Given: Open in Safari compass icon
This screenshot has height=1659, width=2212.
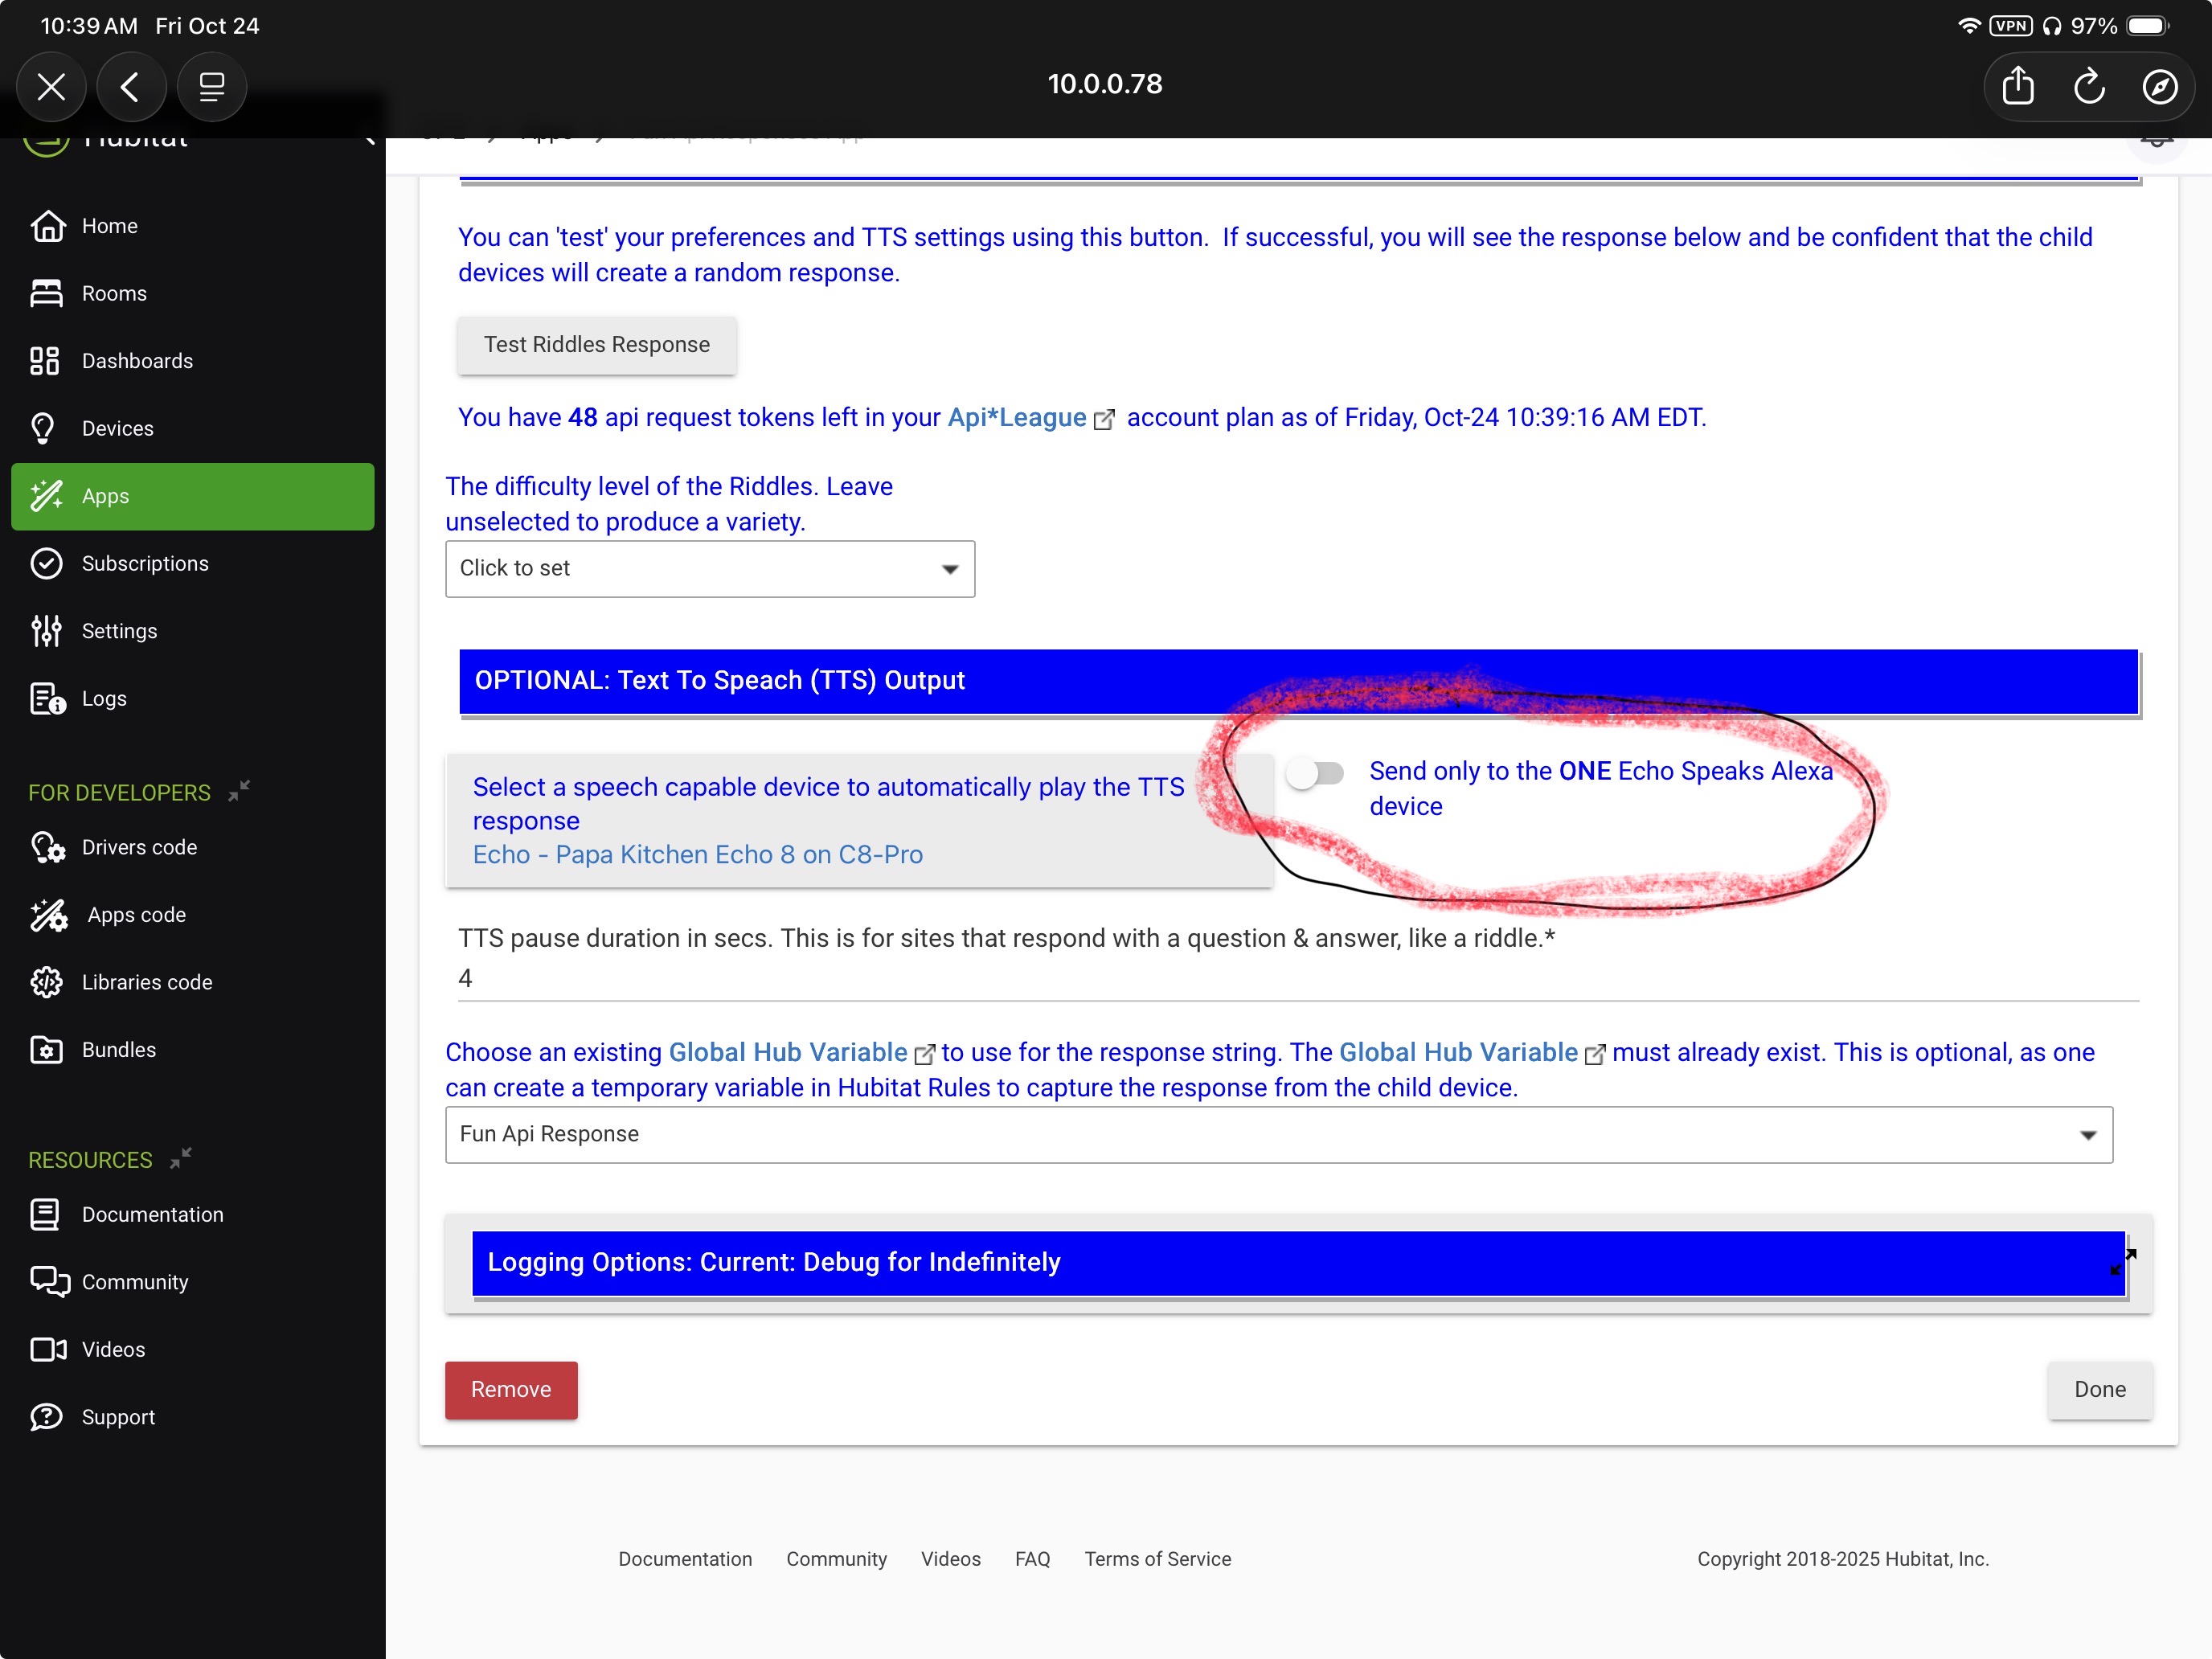Looking at the screenshot, I should point(2159,86).
